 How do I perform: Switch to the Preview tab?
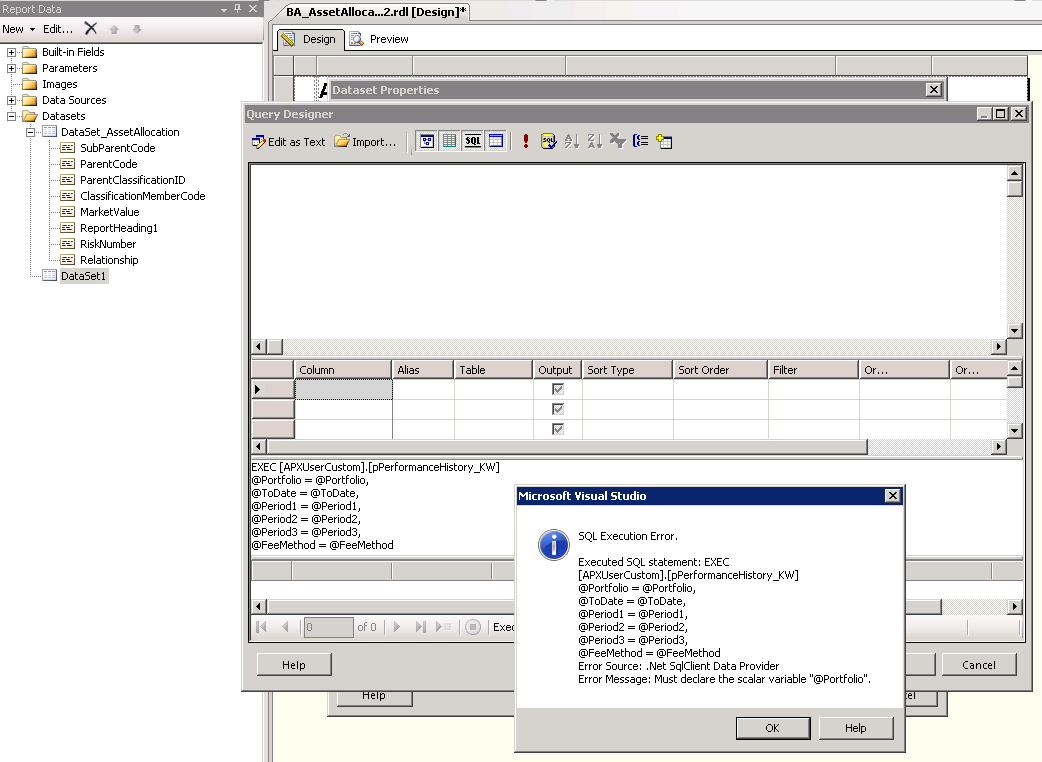pyautogui.click(x=379, y=39)
